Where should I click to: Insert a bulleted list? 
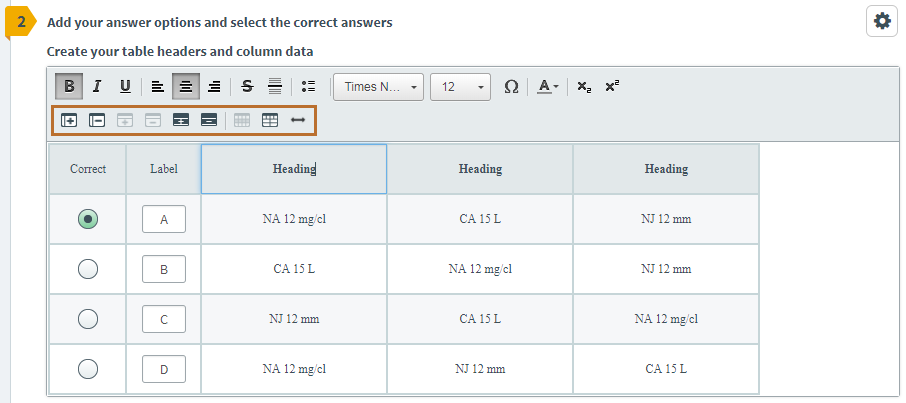(309, 87)
